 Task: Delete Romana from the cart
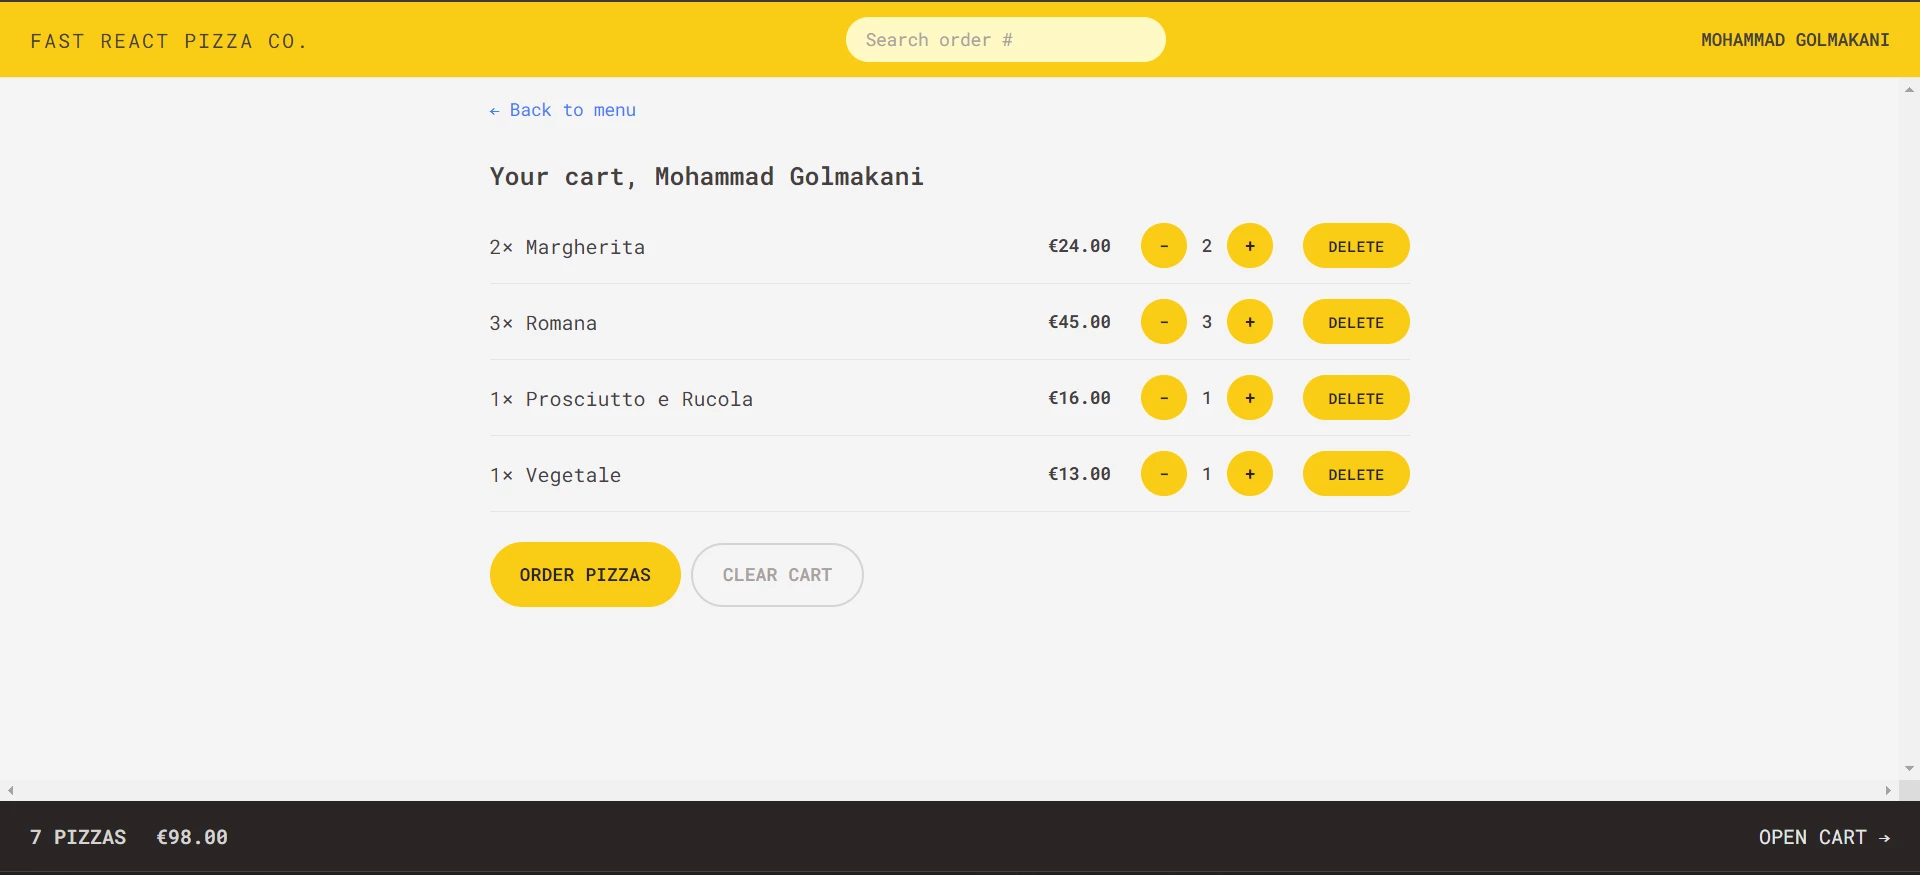point(1355,322)
